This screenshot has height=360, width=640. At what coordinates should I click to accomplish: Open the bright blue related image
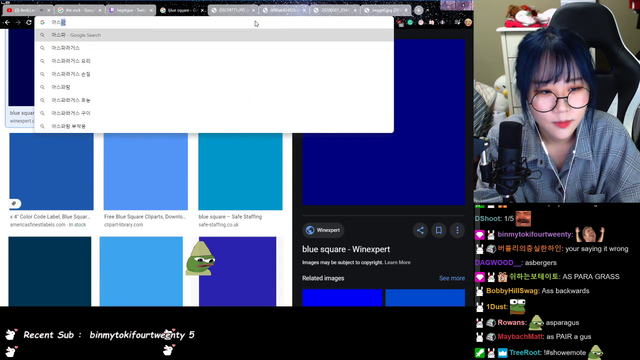(x=342, y=298)
